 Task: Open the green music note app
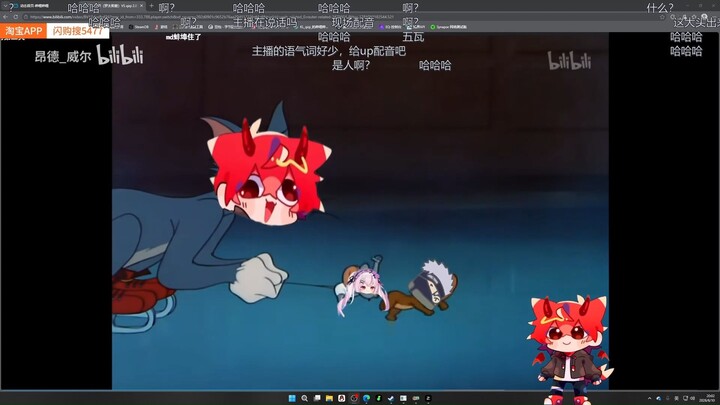pos(378,398)
